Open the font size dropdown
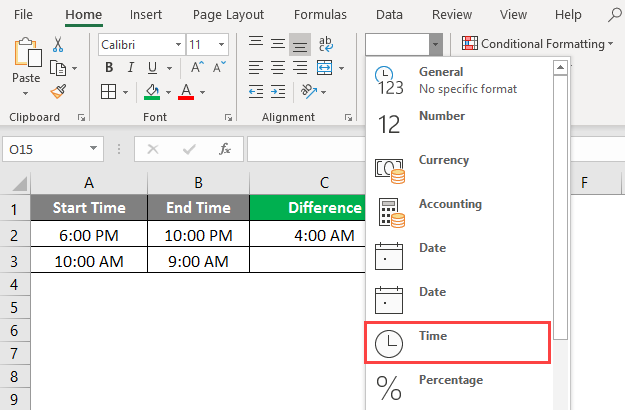This screenshot has height=410, width=625. click(221, 44)
